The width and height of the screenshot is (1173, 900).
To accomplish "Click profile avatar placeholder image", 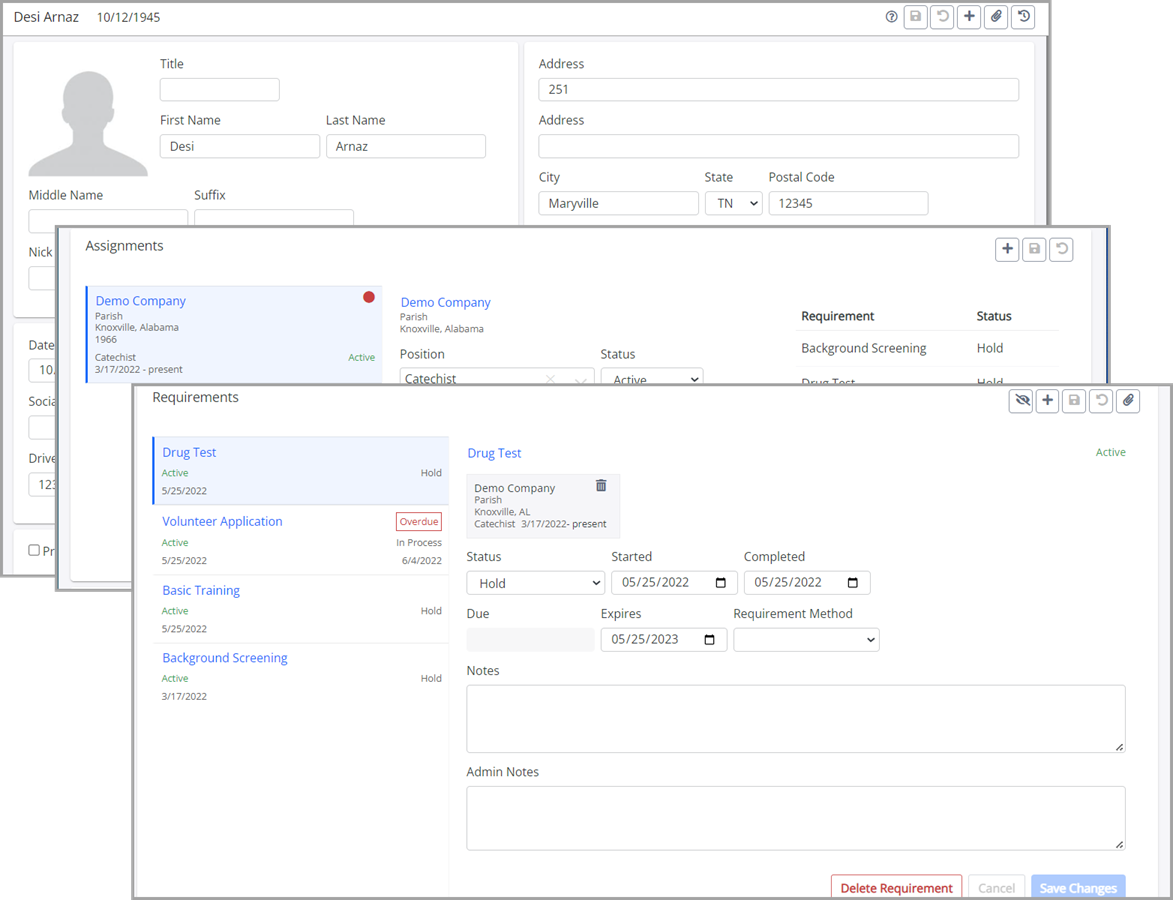I will (x=88, y=123).
